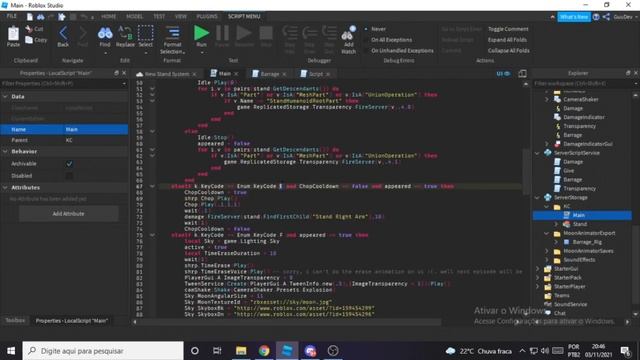The width and height of the screenshot is (640, 360).
Task: Toggle the Disabled checkbox
Action: (69, 176)
